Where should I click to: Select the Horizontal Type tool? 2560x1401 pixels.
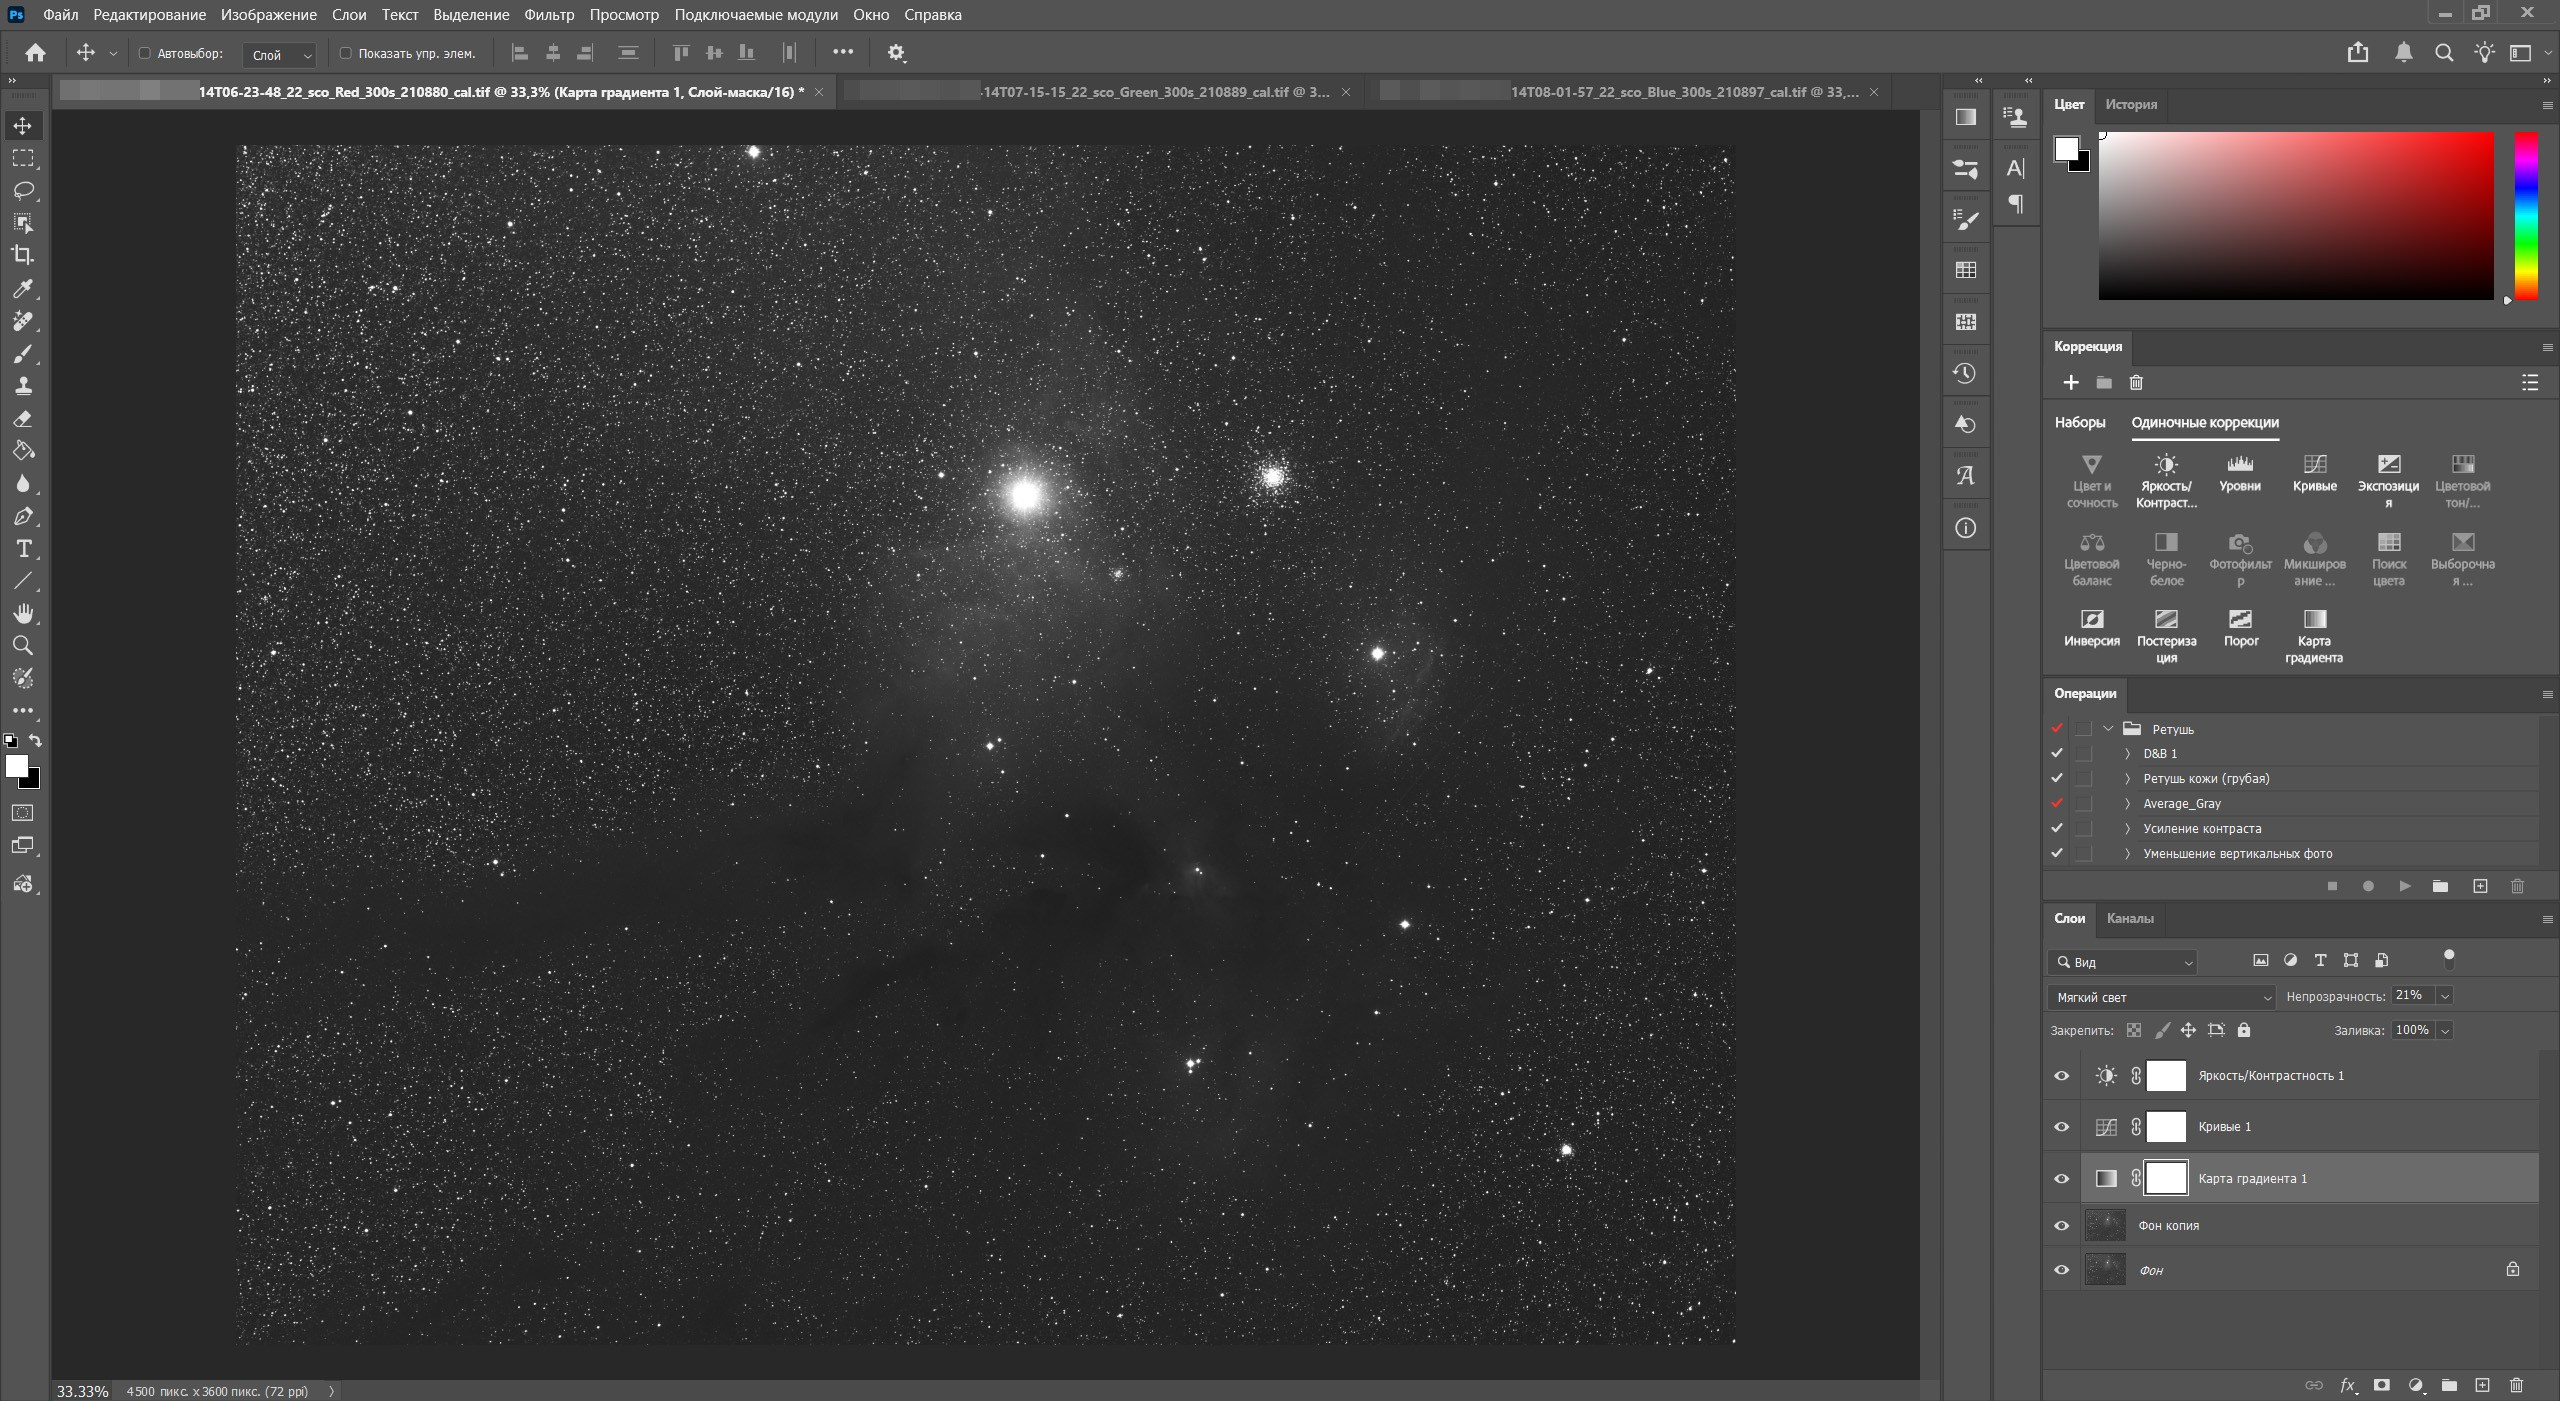click(x=23, y=548)
